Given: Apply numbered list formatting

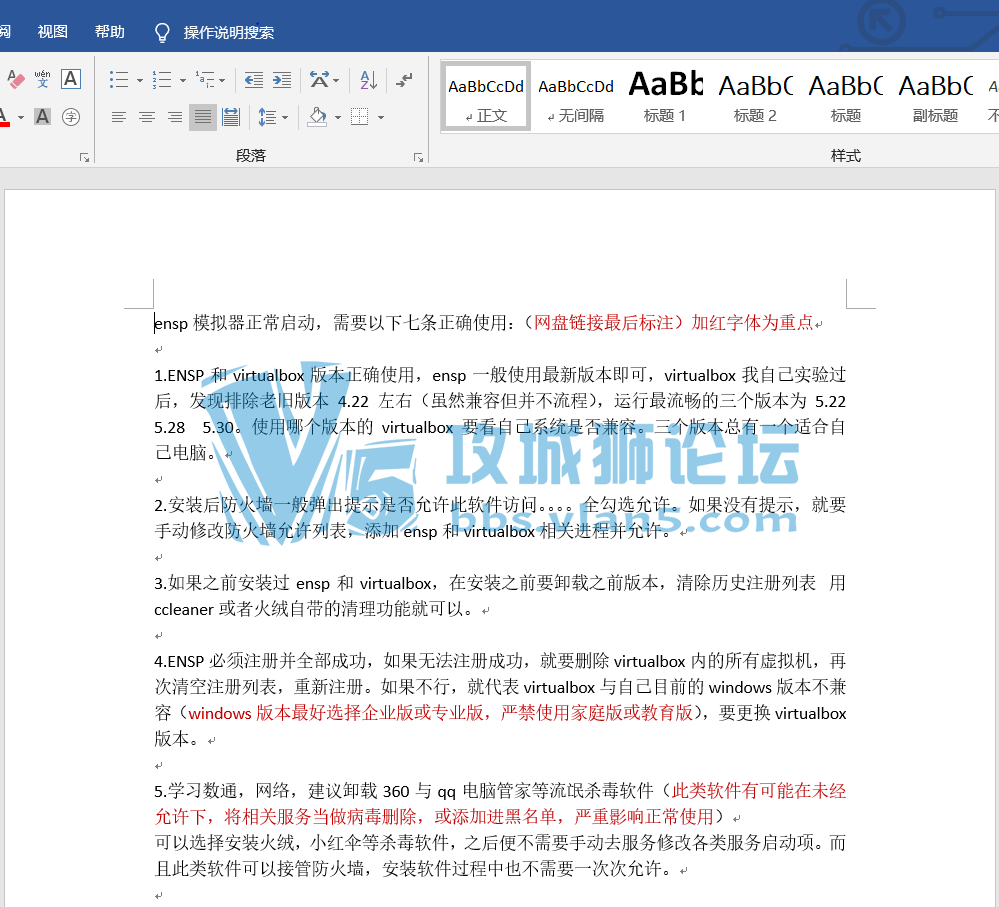Looking at the screenshot, I should 162,80.
